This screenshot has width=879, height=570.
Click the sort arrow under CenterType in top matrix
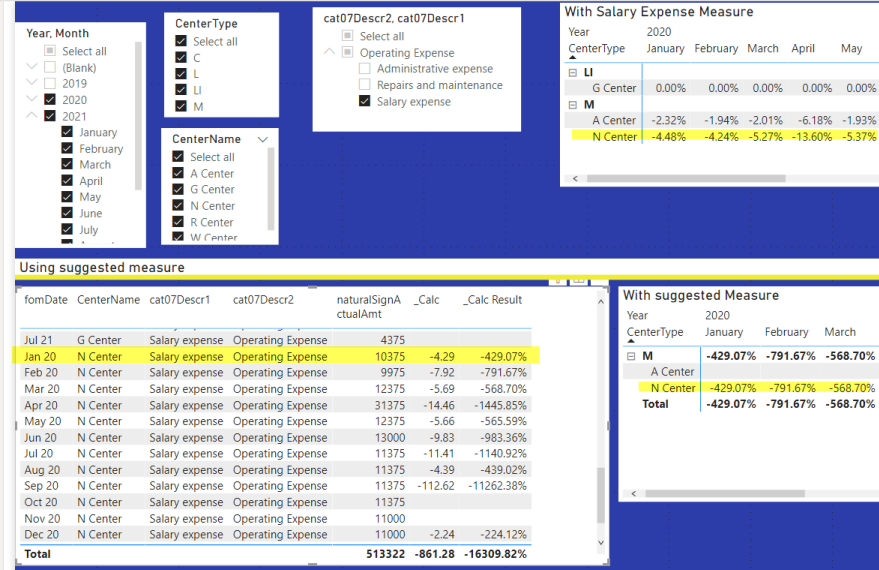(x=572, y=57)
